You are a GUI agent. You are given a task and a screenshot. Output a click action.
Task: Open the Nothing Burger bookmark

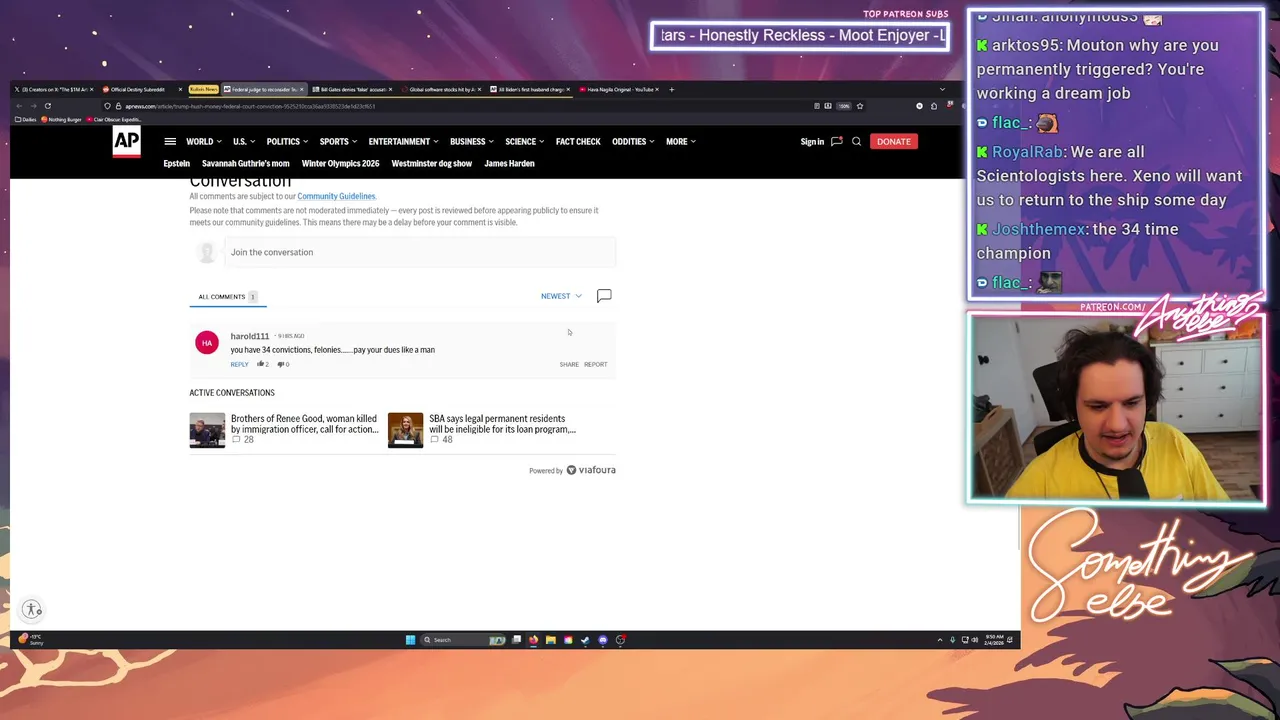61,120
